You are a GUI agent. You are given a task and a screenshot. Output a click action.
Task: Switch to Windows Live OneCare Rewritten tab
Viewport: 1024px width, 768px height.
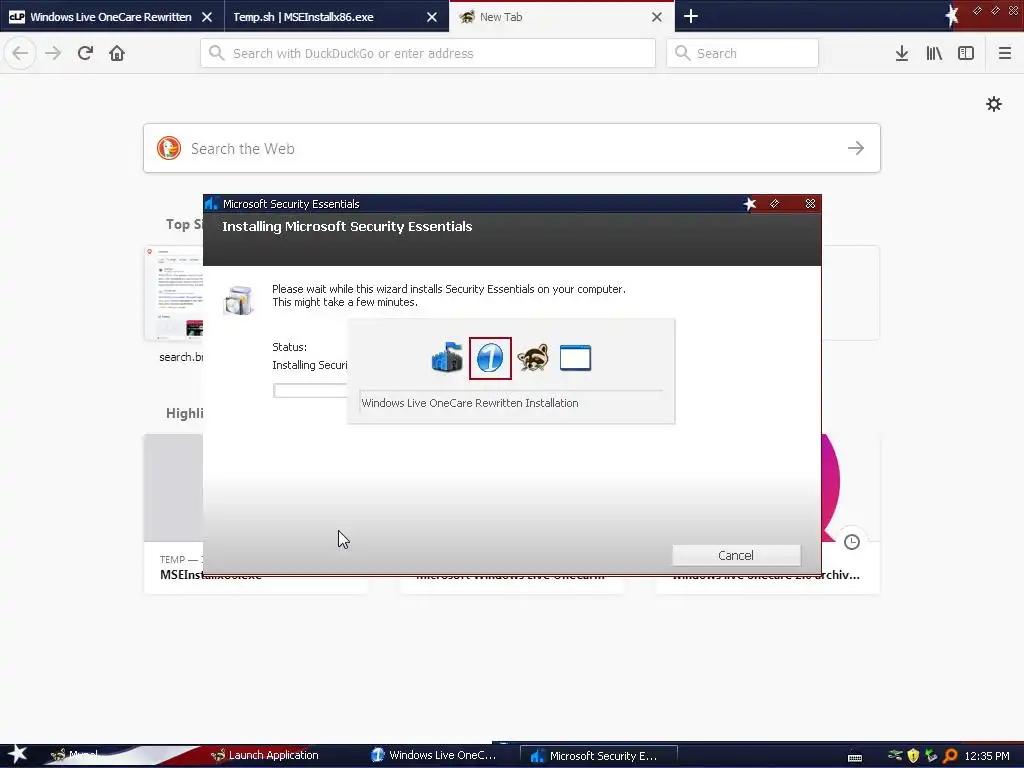pyautogui.click(x=111, y=17)
